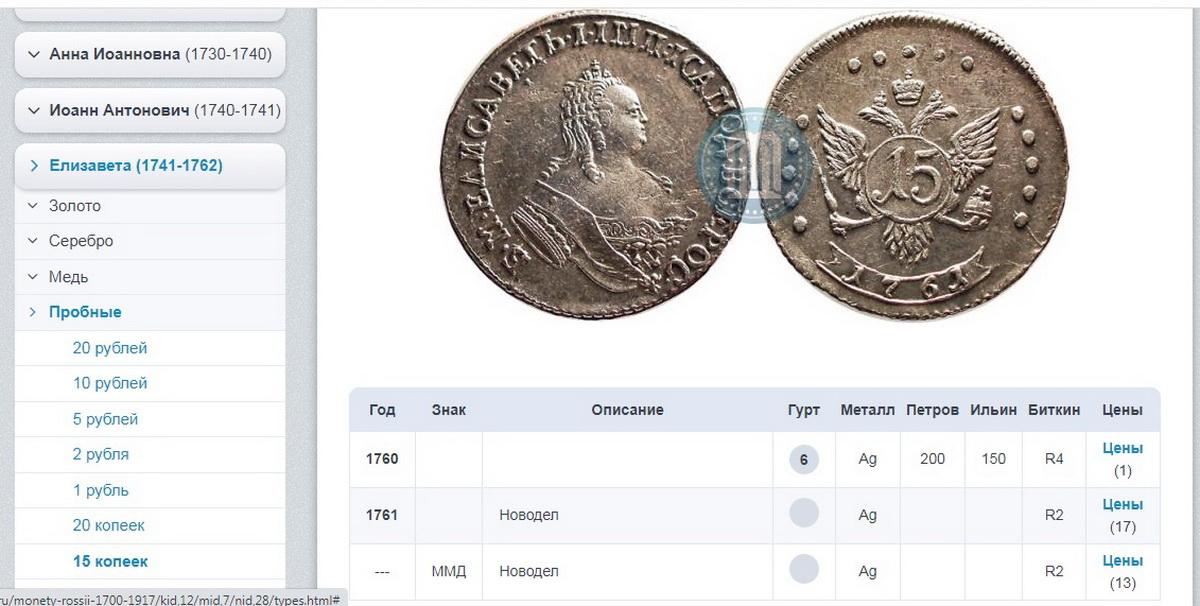Expand the Анна Иоанновна chevron
The width and height of the screenshot is (1200, 606).
pyautogui.click(x=35, y=54)
